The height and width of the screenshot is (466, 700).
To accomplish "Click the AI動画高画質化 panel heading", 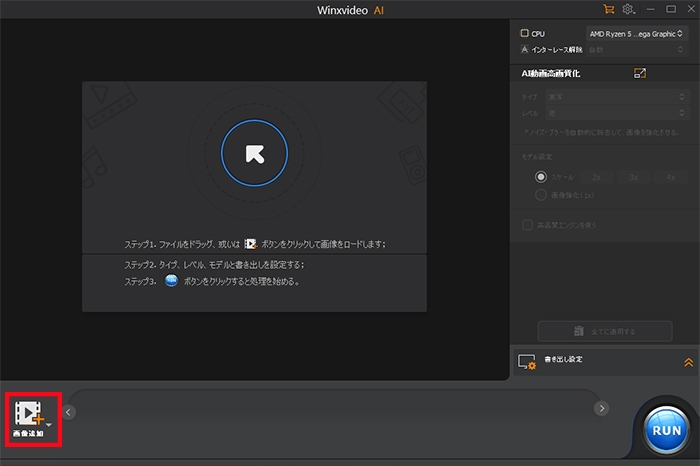I will [550, 74].
